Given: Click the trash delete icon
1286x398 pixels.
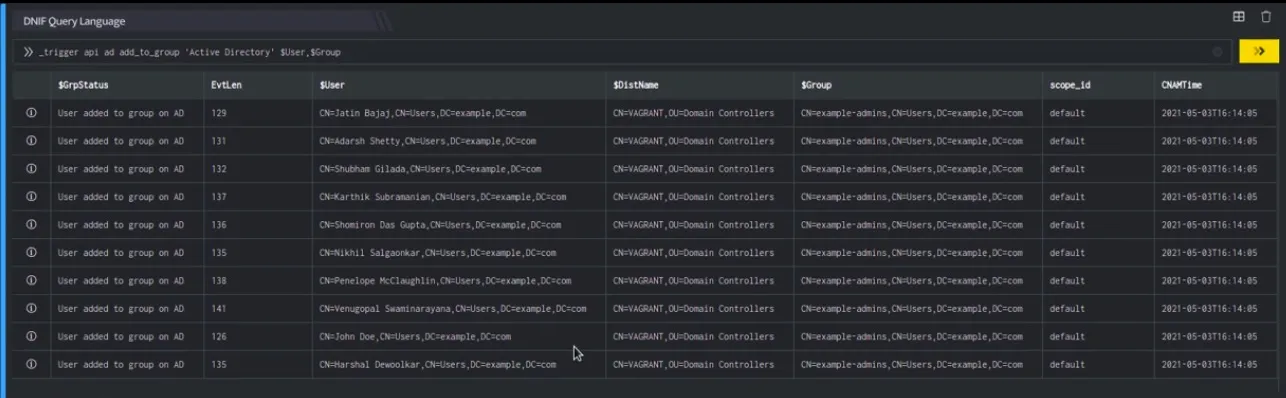Looking at the screenshot, I should [1266, 16].
